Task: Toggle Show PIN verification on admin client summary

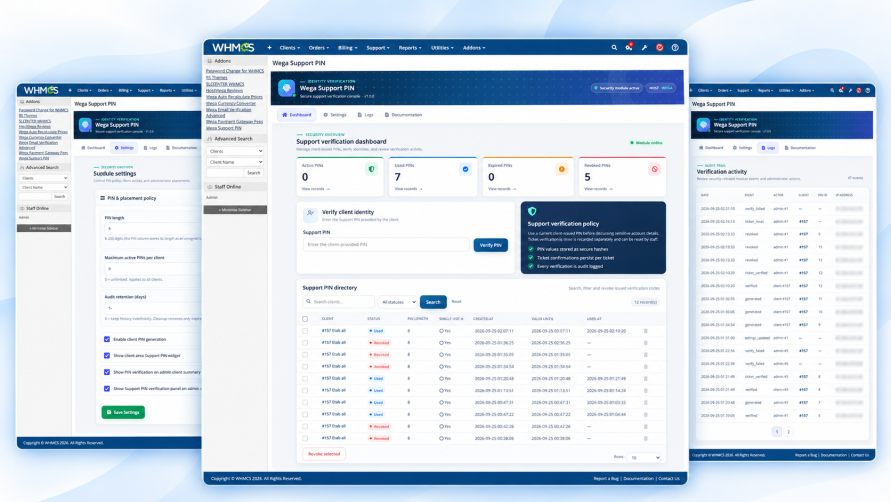Action: [107, 372]
